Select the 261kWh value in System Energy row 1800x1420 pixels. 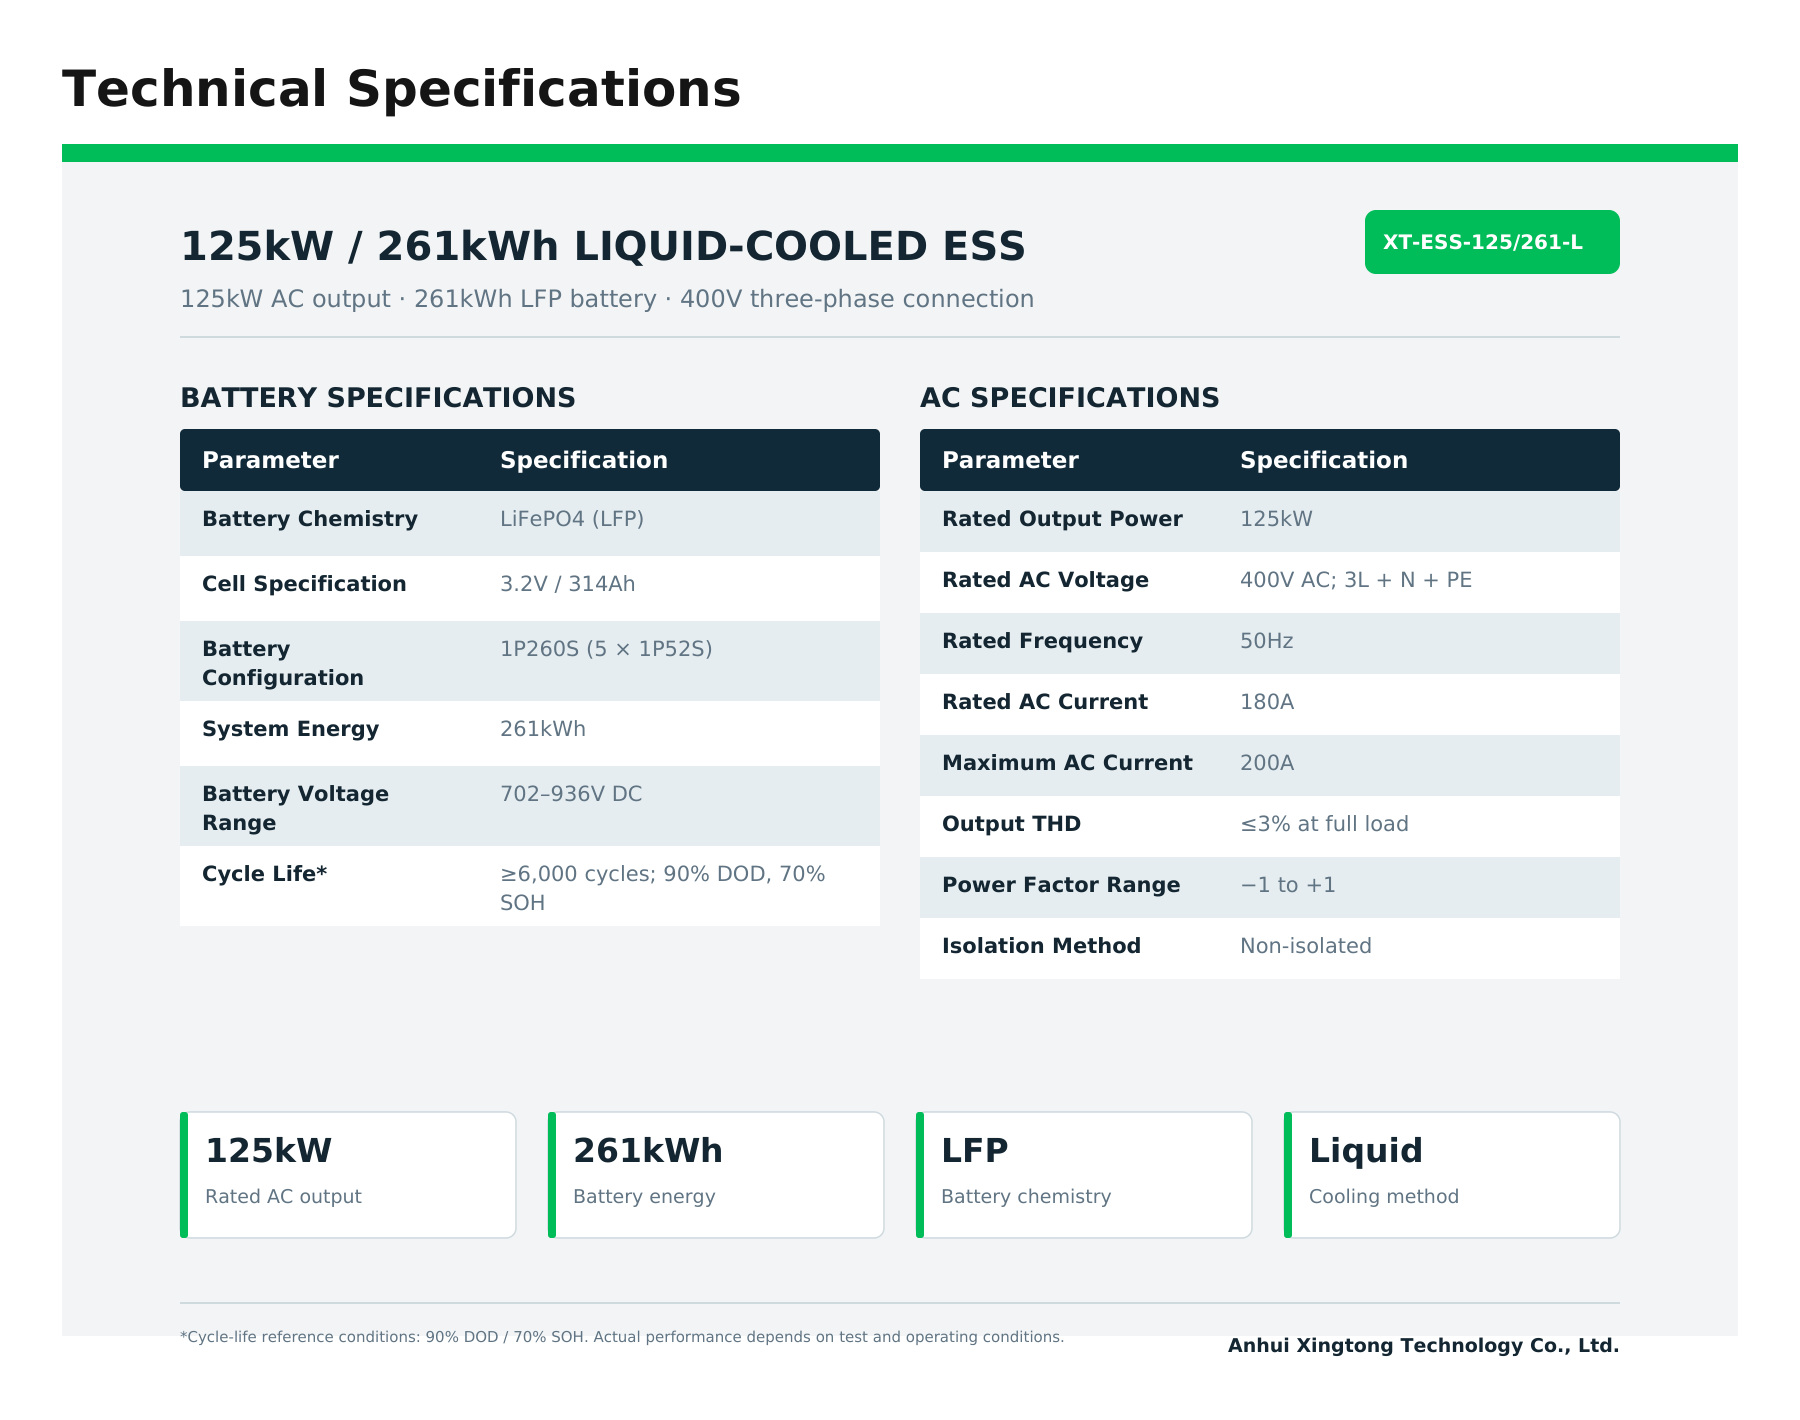pyautogui.click(x=543, y=729)
